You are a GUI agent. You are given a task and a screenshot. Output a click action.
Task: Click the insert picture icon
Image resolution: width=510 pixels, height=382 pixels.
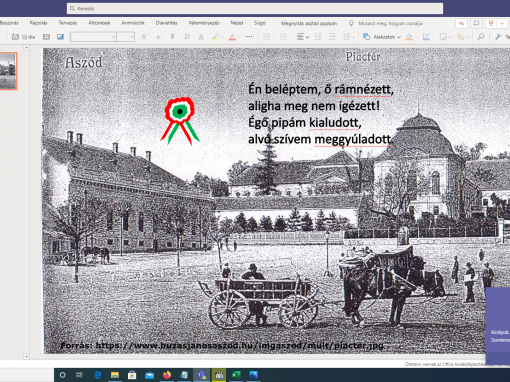point(60,37)
